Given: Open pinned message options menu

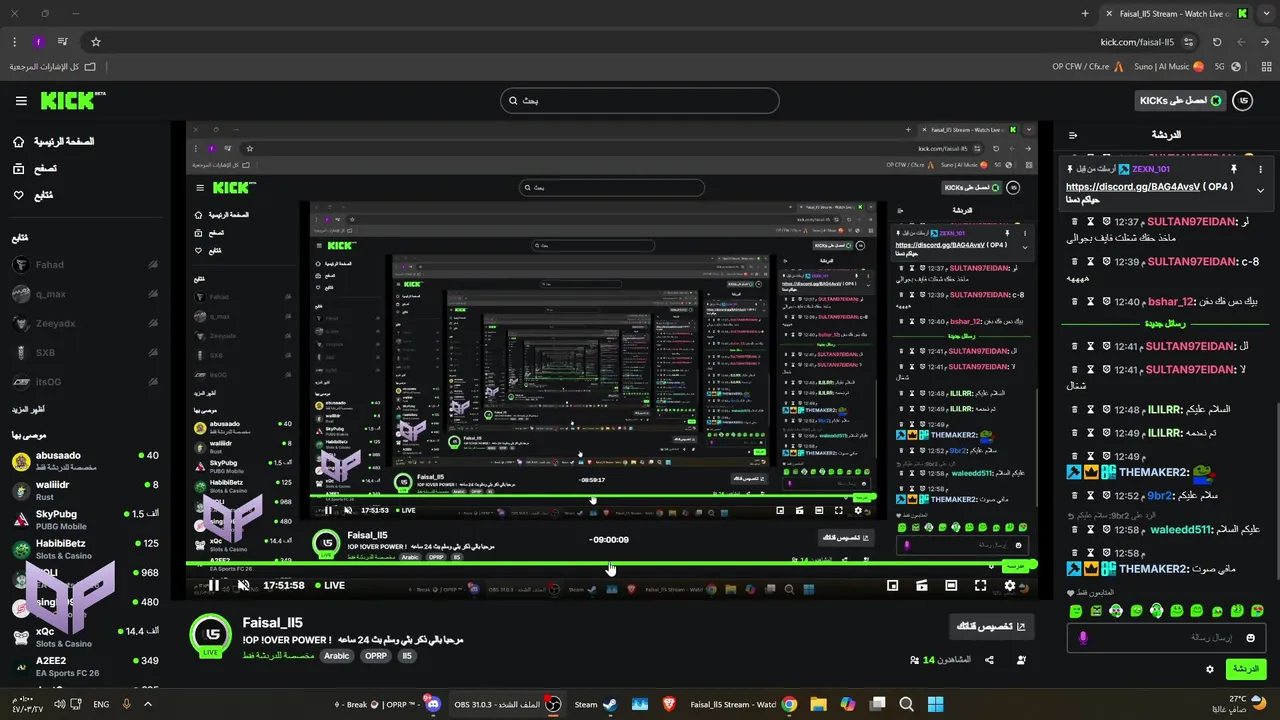Looking at the screenshot, I should point(1260,170).
